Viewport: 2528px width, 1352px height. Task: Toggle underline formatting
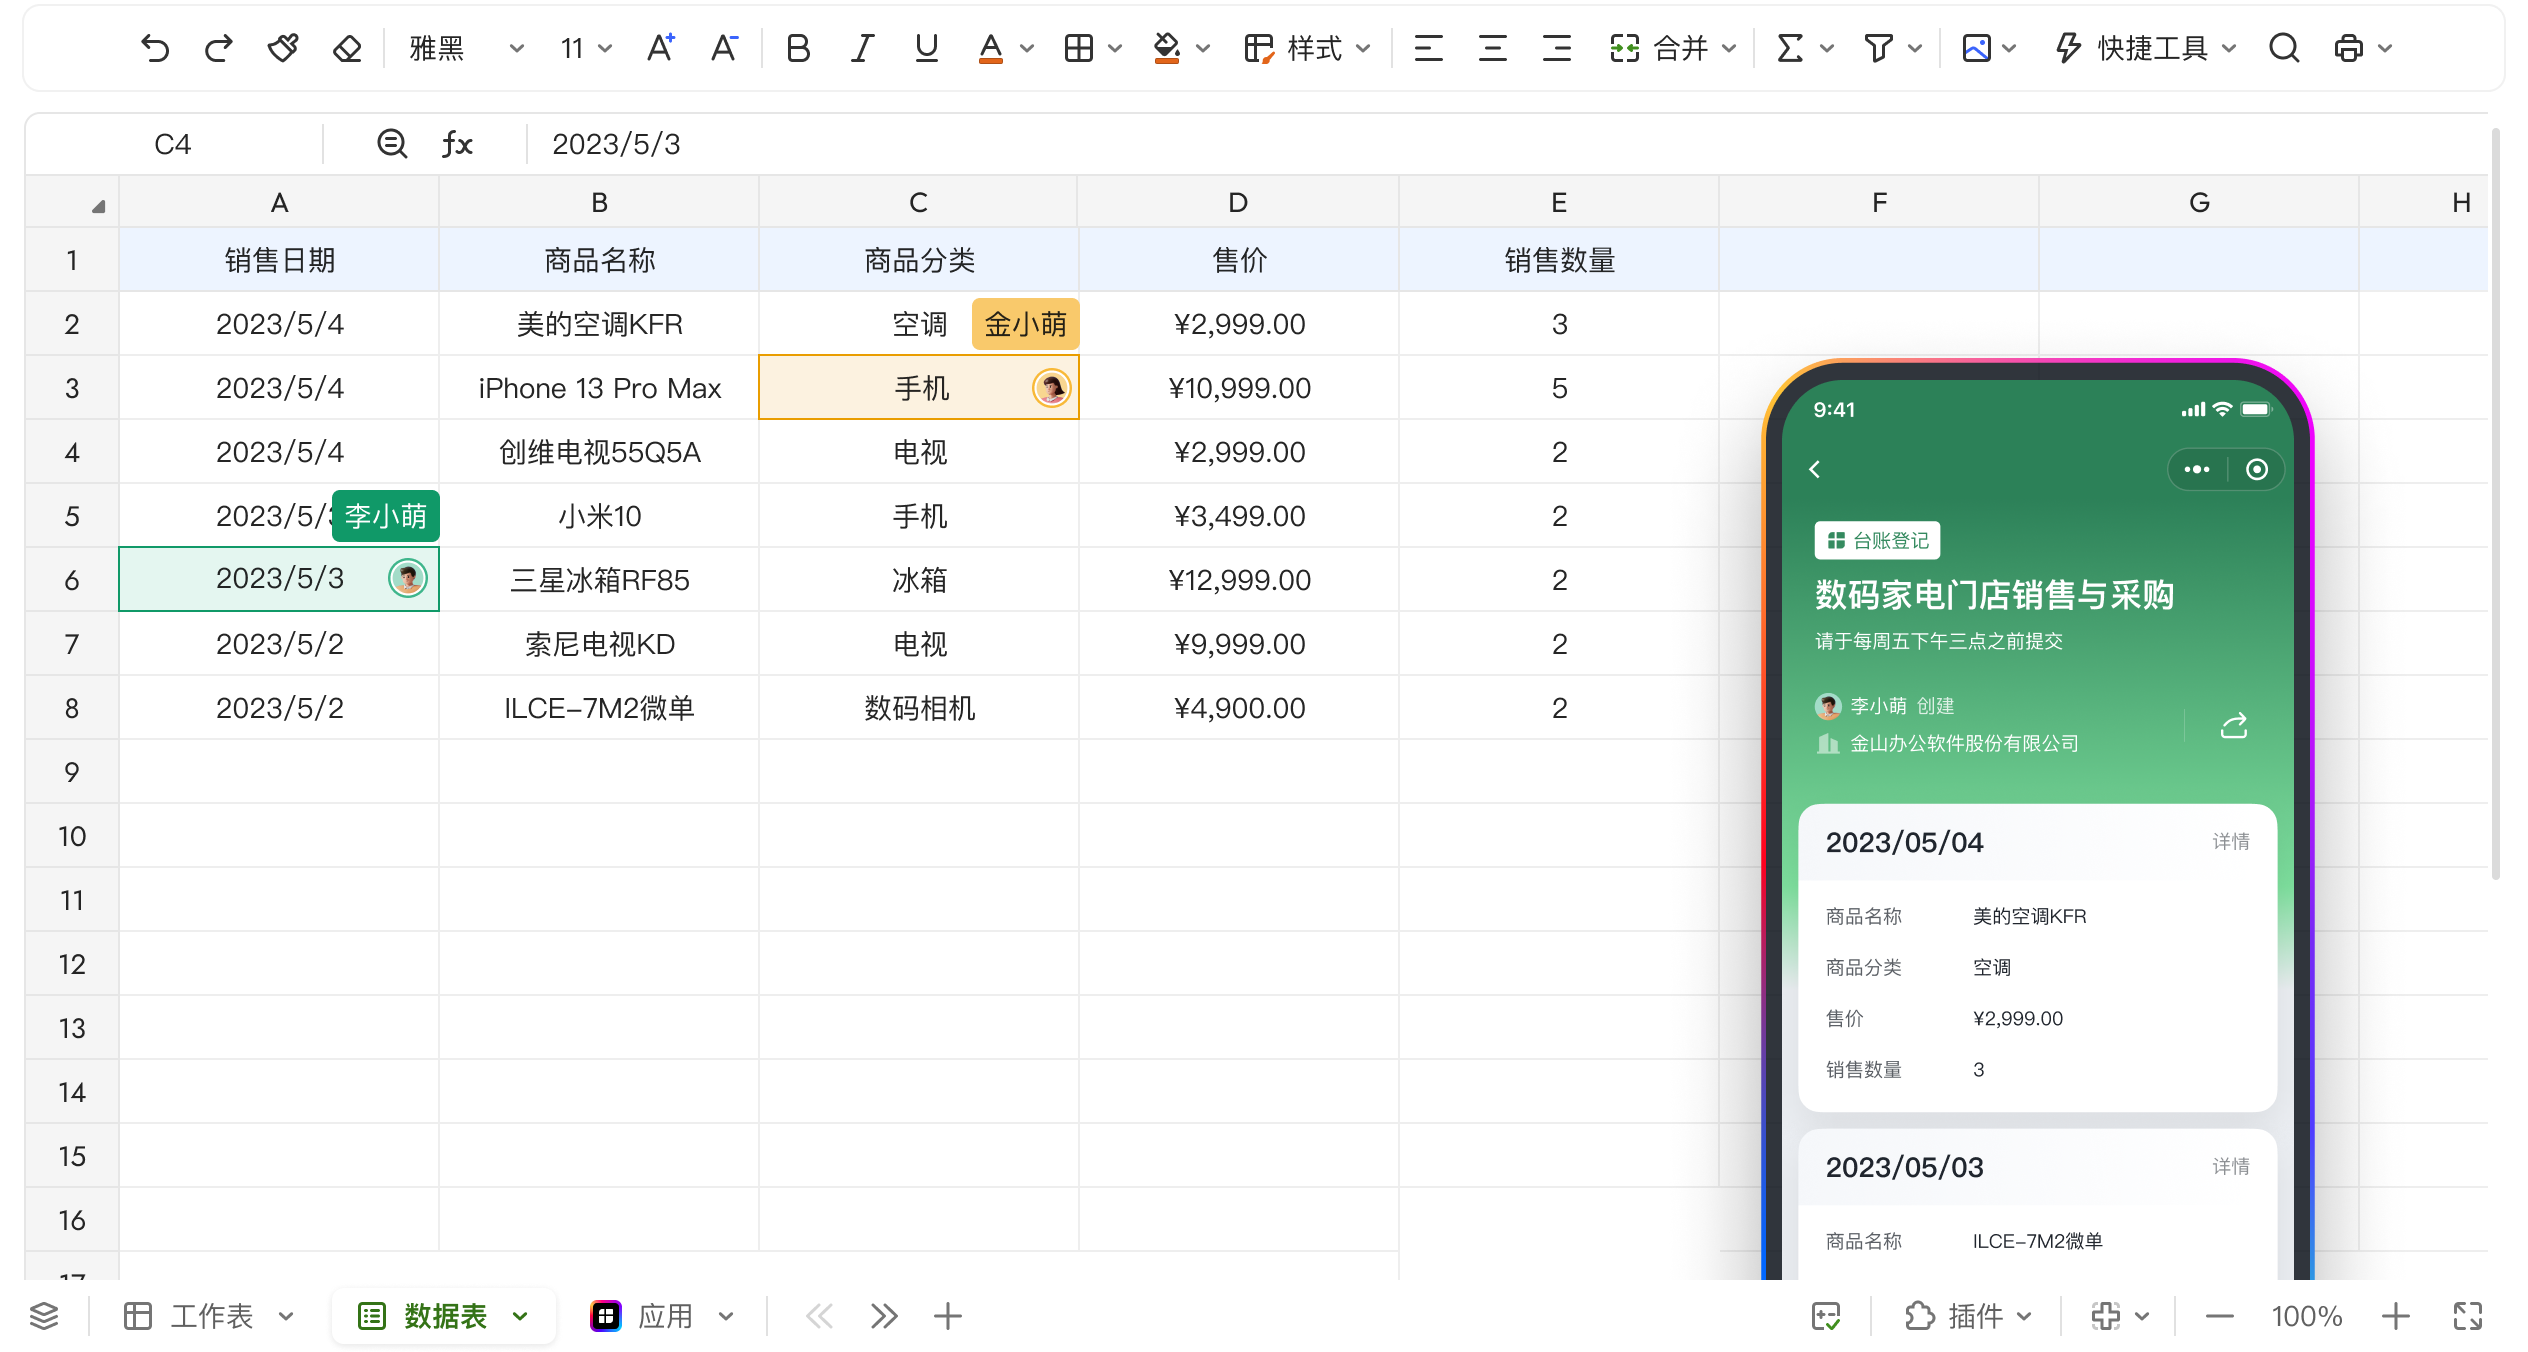point(926,48)
